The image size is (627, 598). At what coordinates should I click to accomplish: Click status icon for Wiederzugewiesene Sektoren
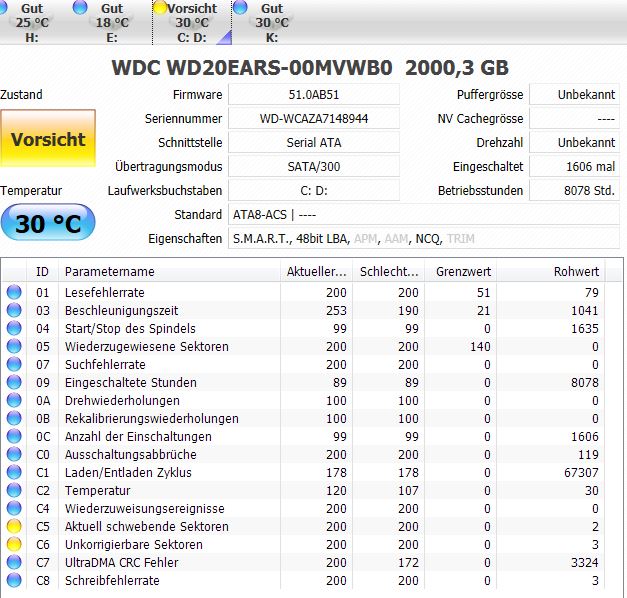pyautogui.click(x=14, y=346)
